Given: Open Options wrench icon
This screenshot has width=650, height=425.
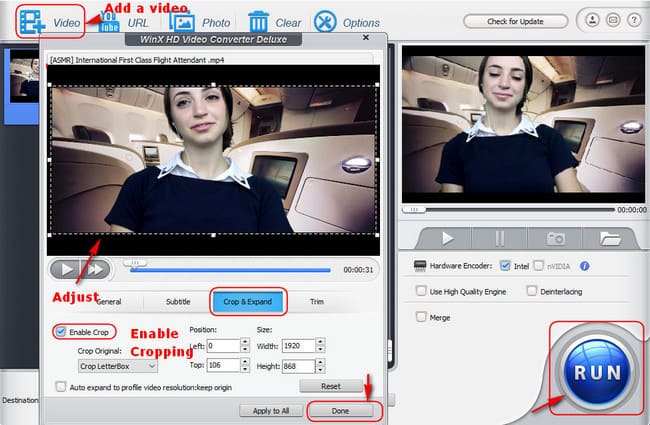Looking at the screenshot, I should pos(325,22).
